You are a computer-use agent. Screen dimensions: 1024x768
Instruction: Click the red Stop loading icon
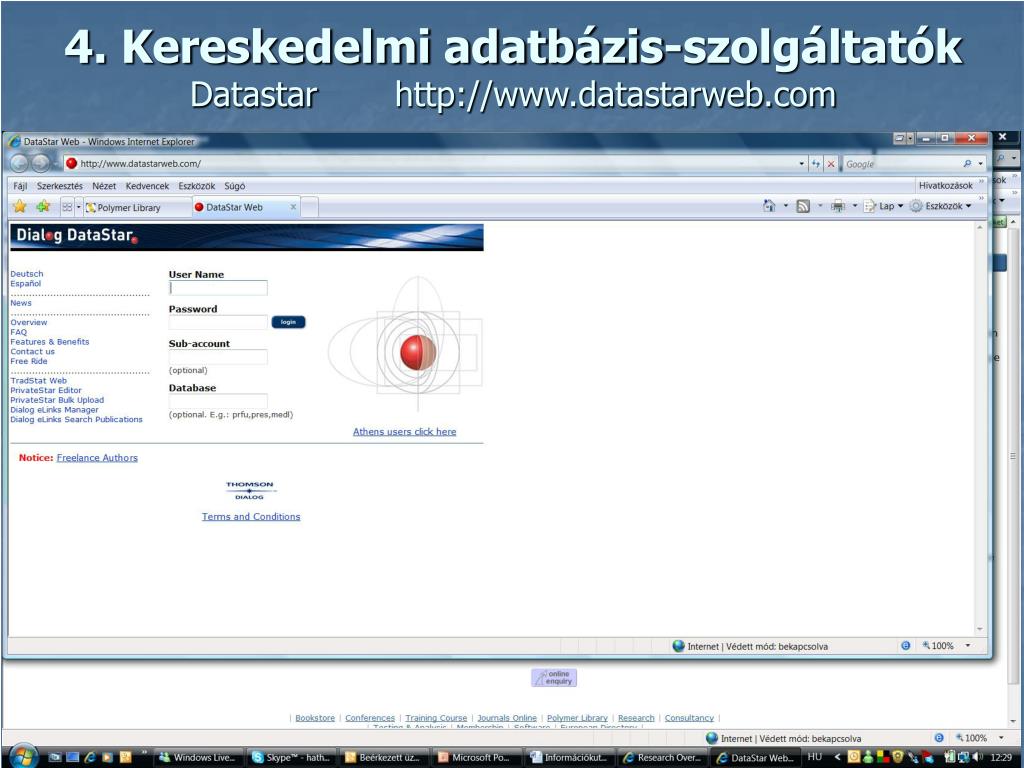click(831, 164)
